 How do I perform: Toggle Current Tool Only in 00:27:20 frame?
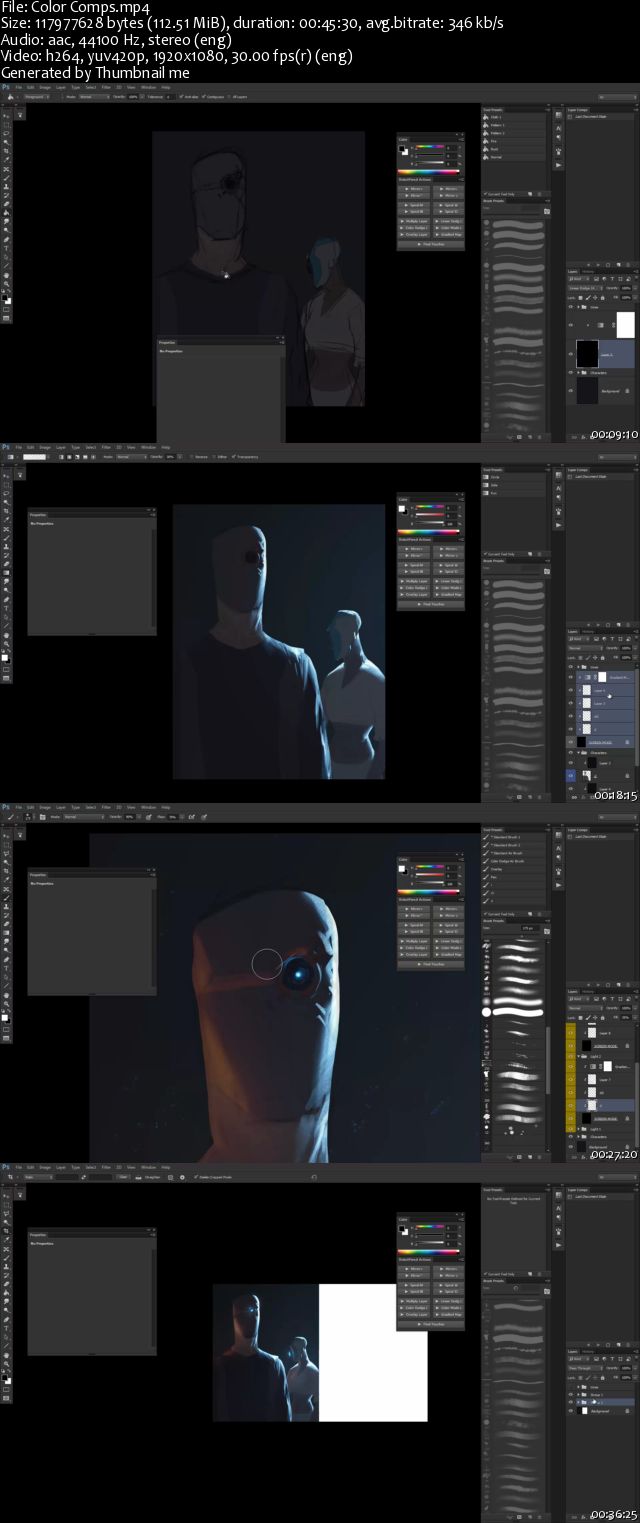click(485, 913)
